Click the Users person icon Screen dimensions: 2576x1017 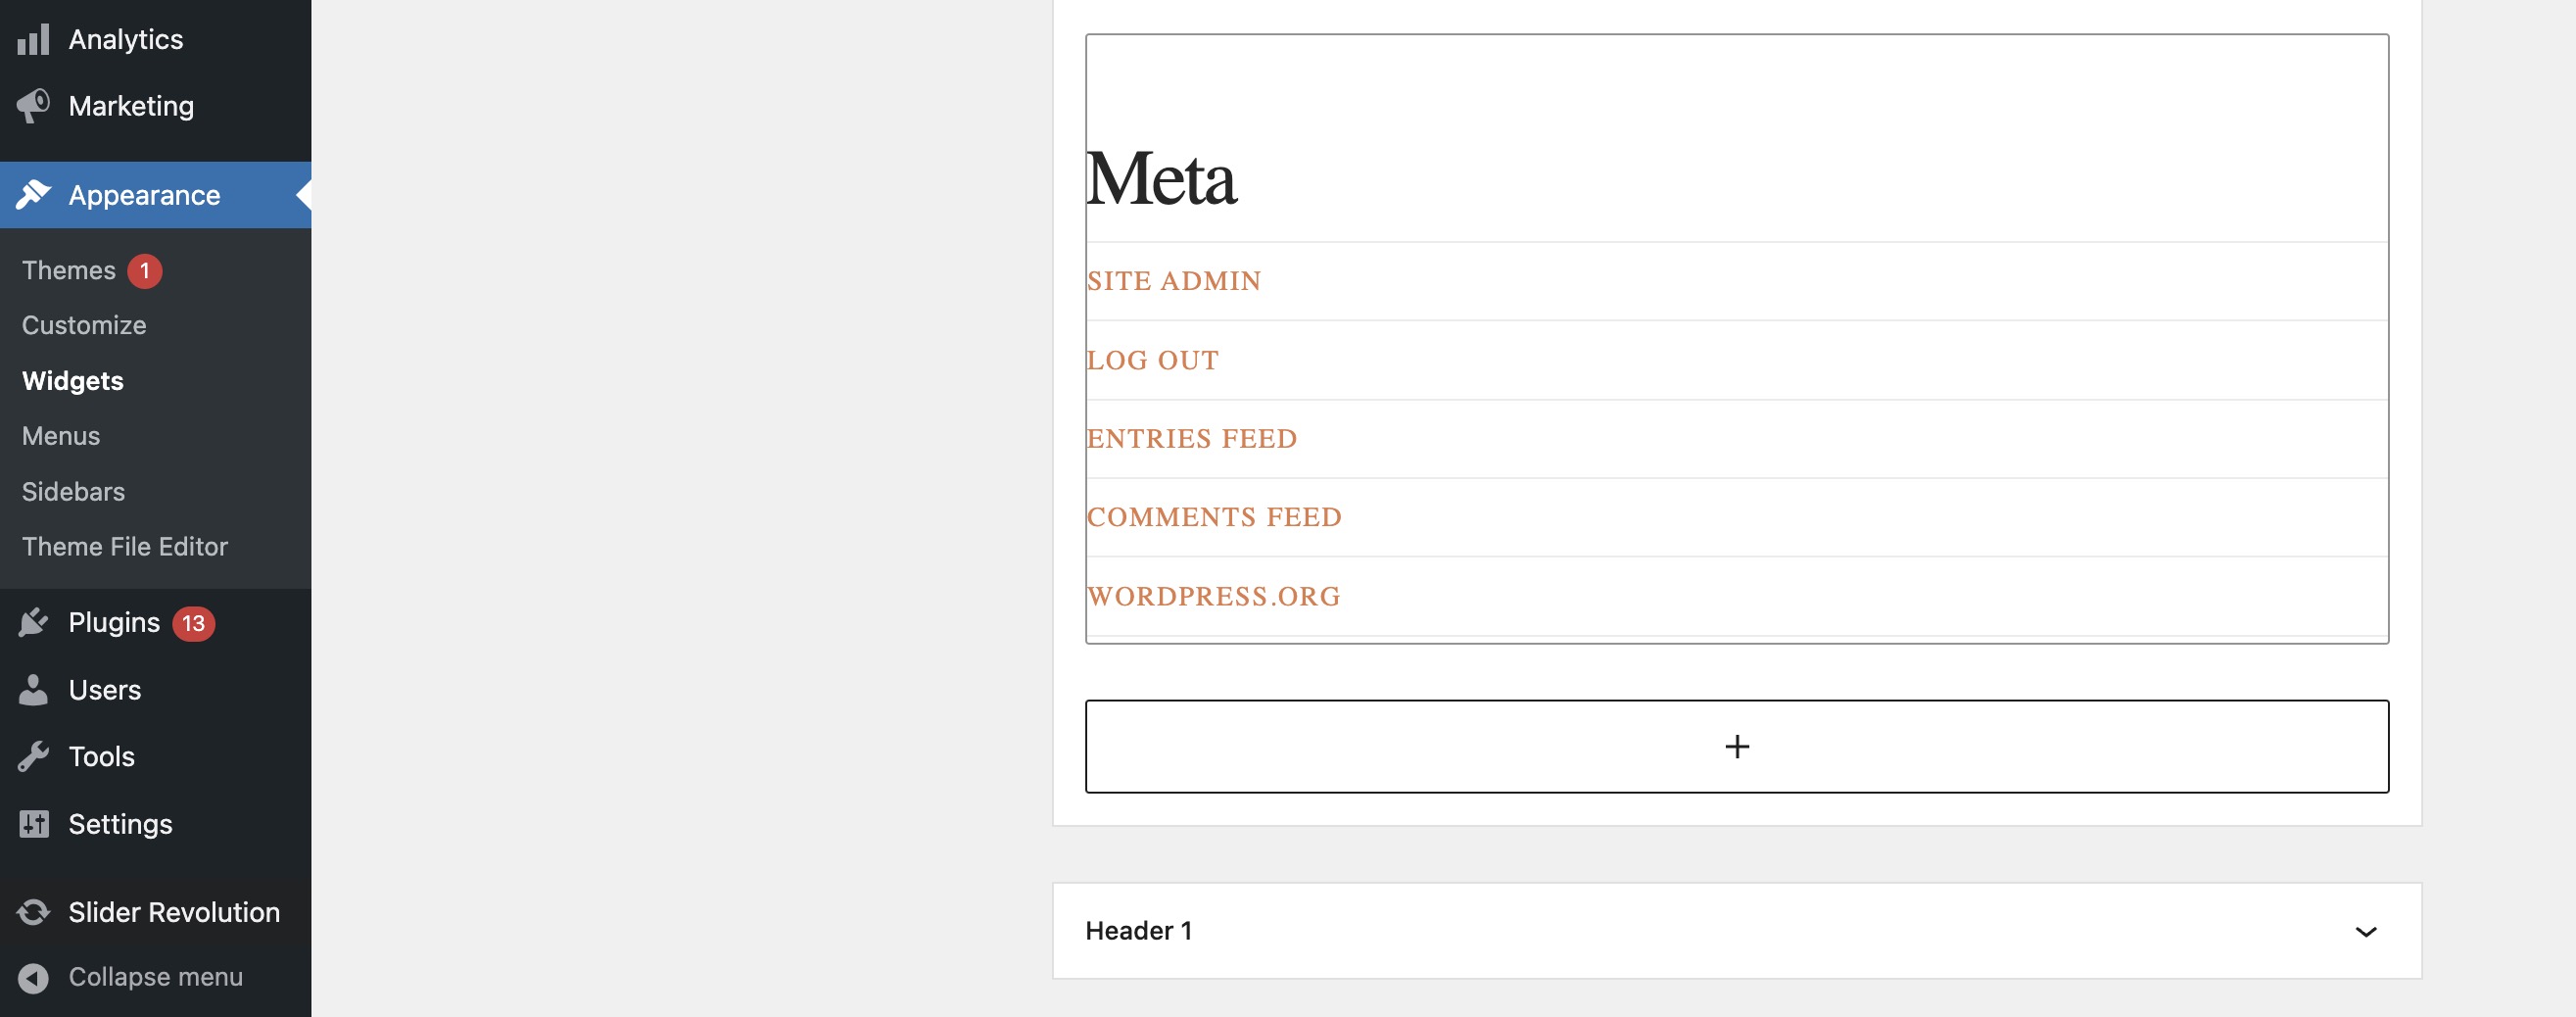click(x=33, y=690)
